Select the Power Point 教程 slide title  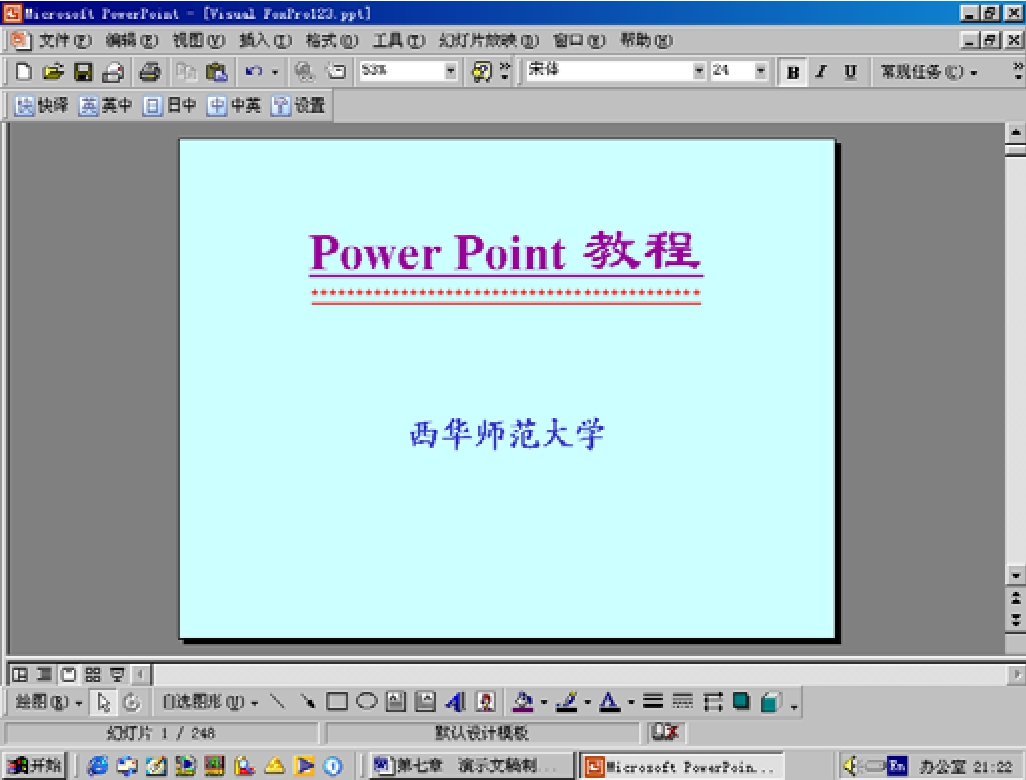[x=505, y=252]
